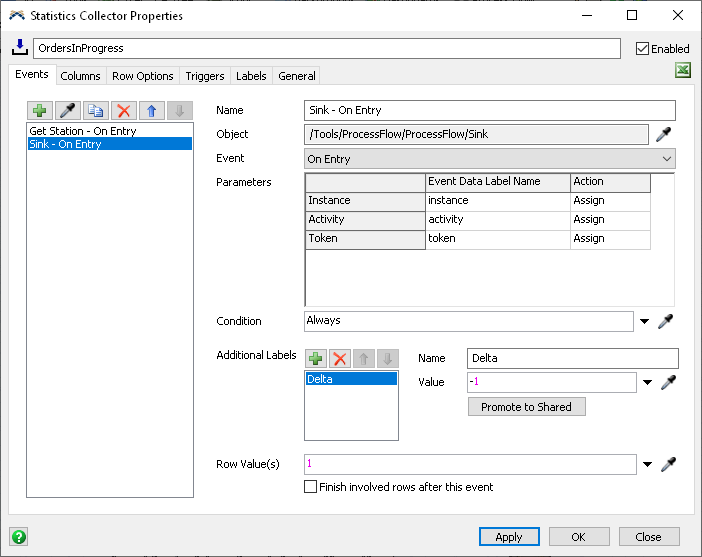Image resolution: width=702 pixels, height=557 pixels.
Task: Toggle the Enabled checkbox
Action: [x=642, y=48]
